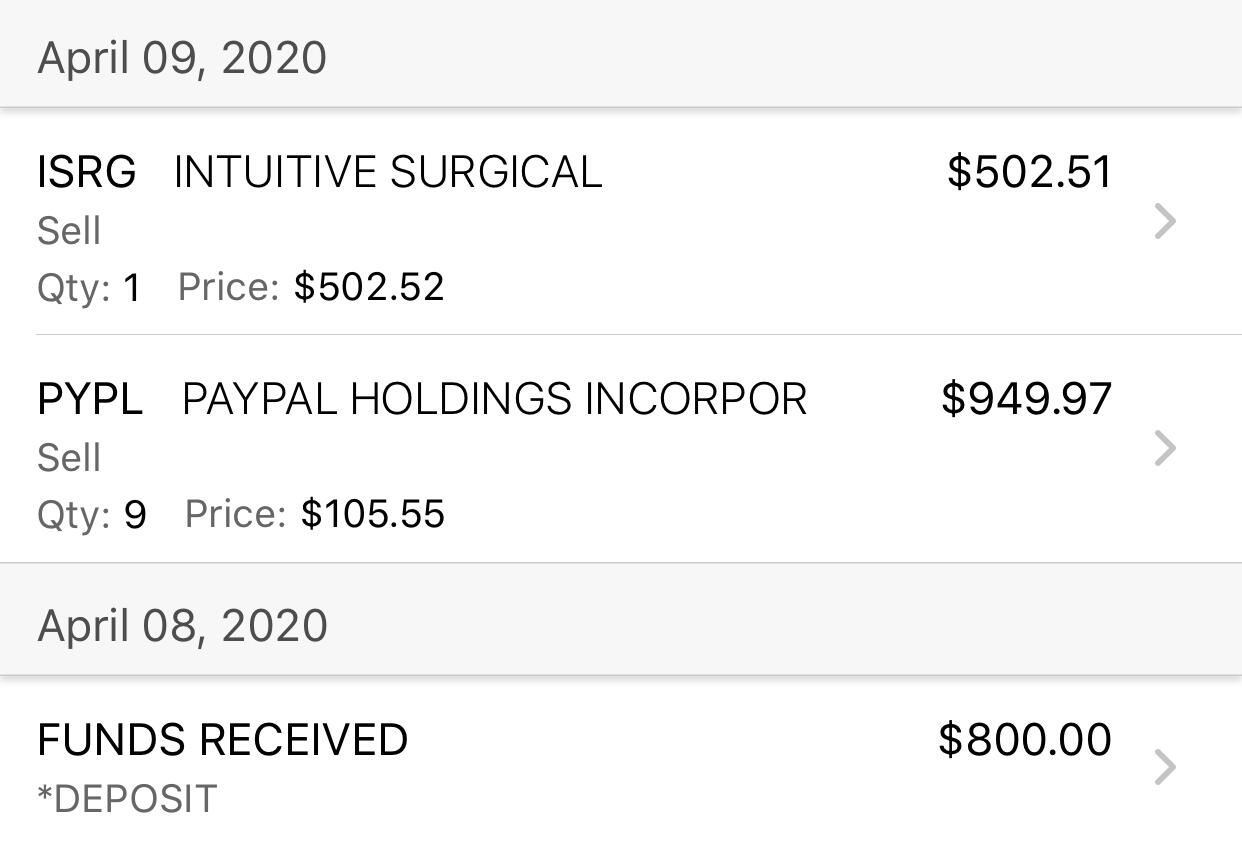This screenshot has height=858, width=1242.
Task: Tap the ISRG Qty: 1 field
Action: [89, 288]
